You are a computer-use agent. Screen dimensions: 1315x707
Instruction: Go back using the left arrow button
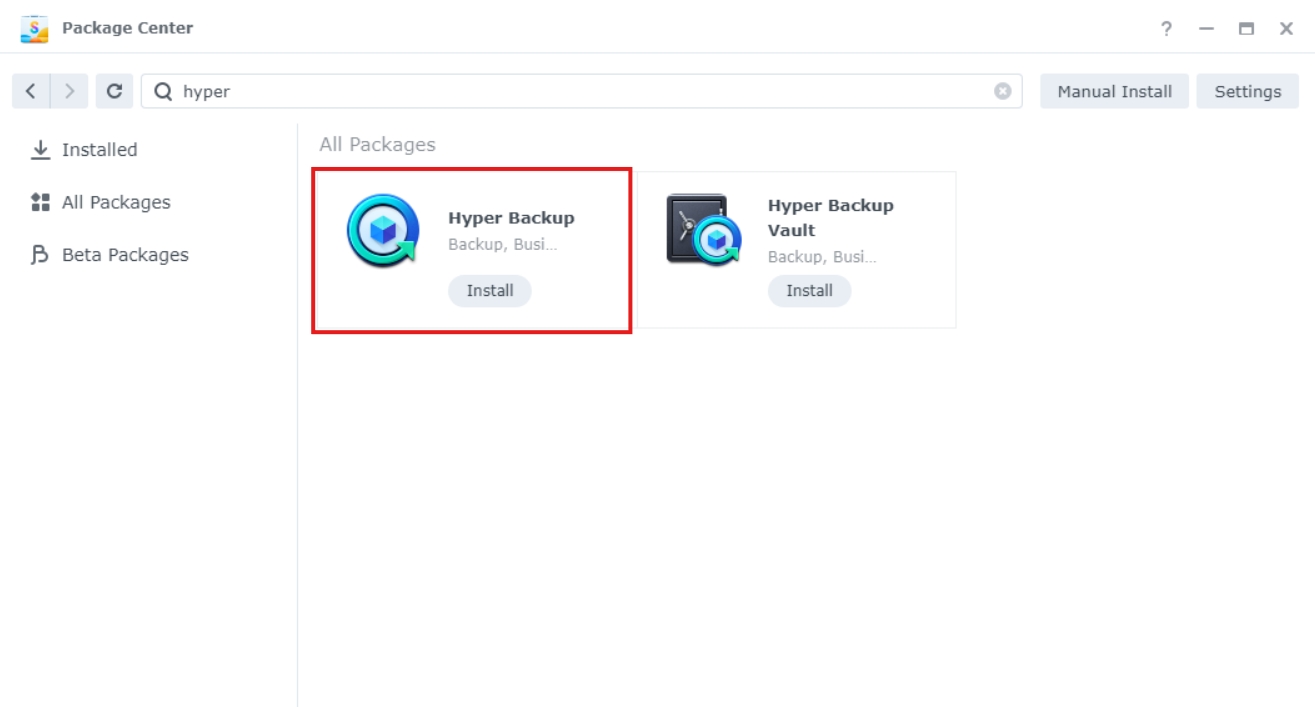(x=31, y=91)
